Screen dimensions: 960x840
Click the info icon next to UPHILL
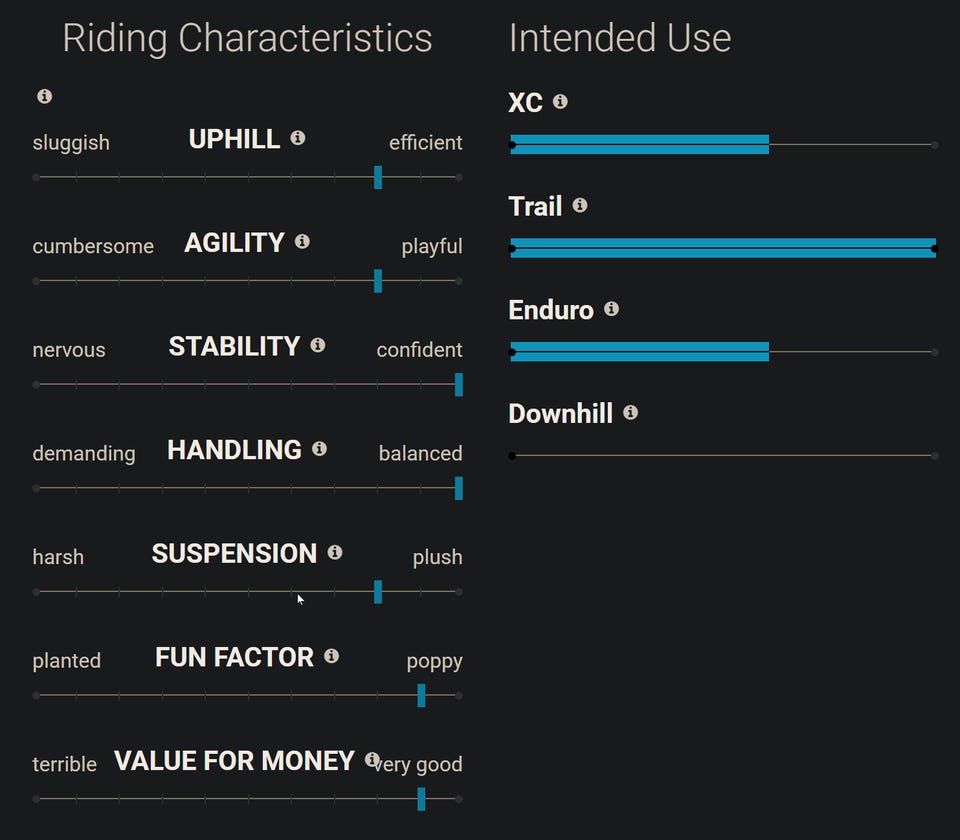point(298,138)
